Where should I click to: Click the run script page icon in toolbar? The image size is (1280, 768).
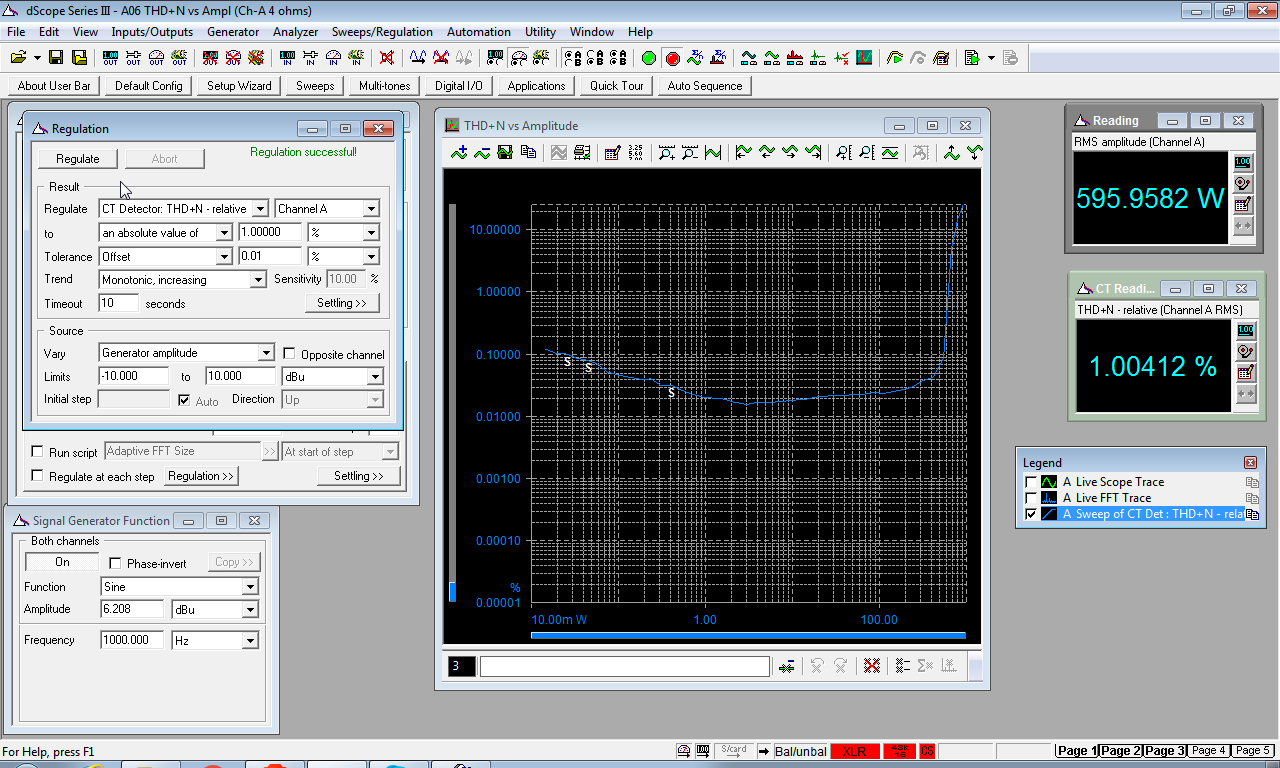[971, 57]
